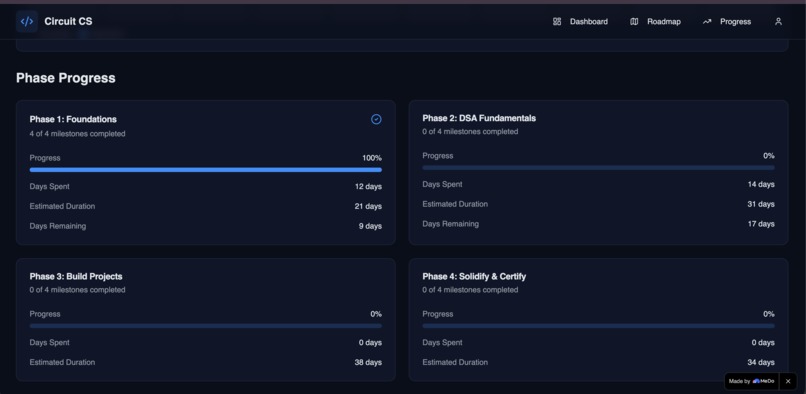Click Phase 4's '0 days' spent value
Screen dimensions: 806x394
point(763,343)
